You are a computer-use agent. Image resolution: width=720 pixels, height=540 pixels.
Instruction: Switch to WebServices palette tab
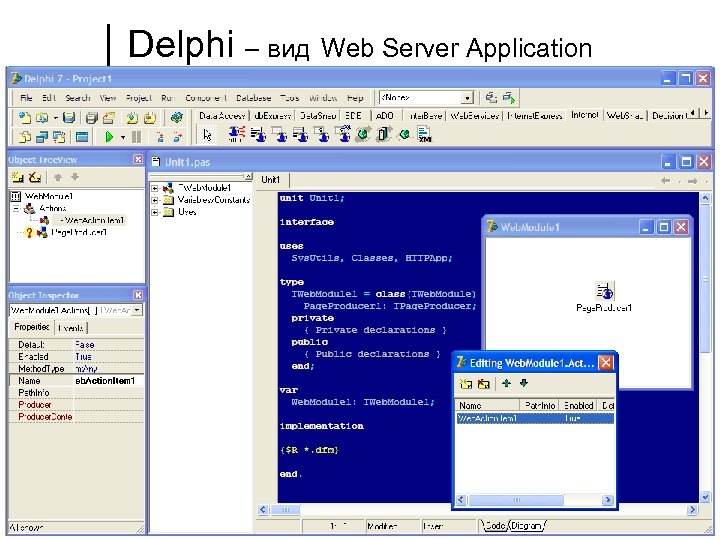point(474,116)
